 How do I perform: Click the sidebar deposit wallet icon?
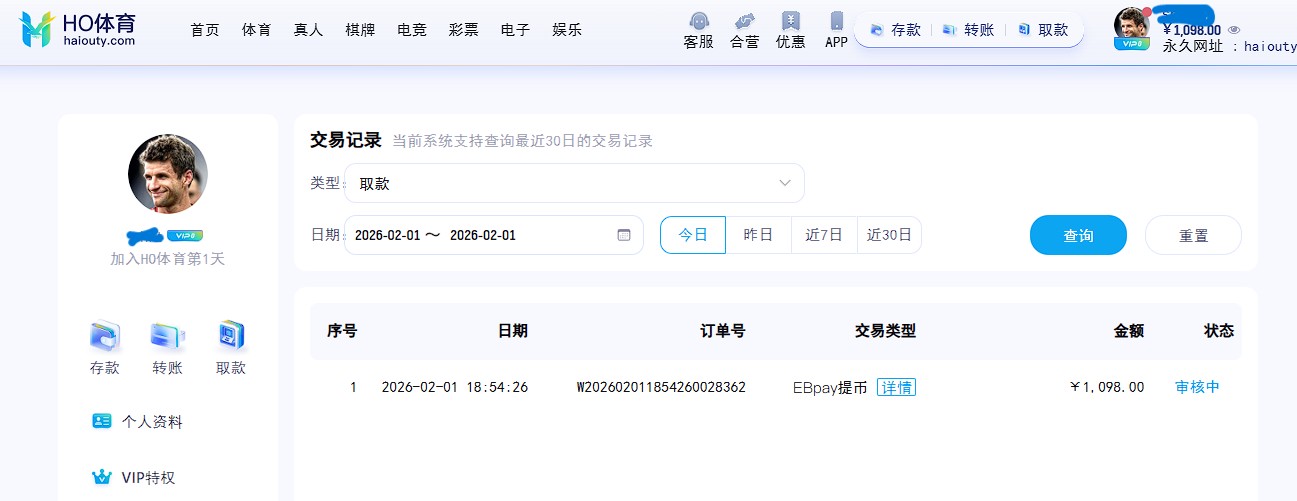(105, 336)
